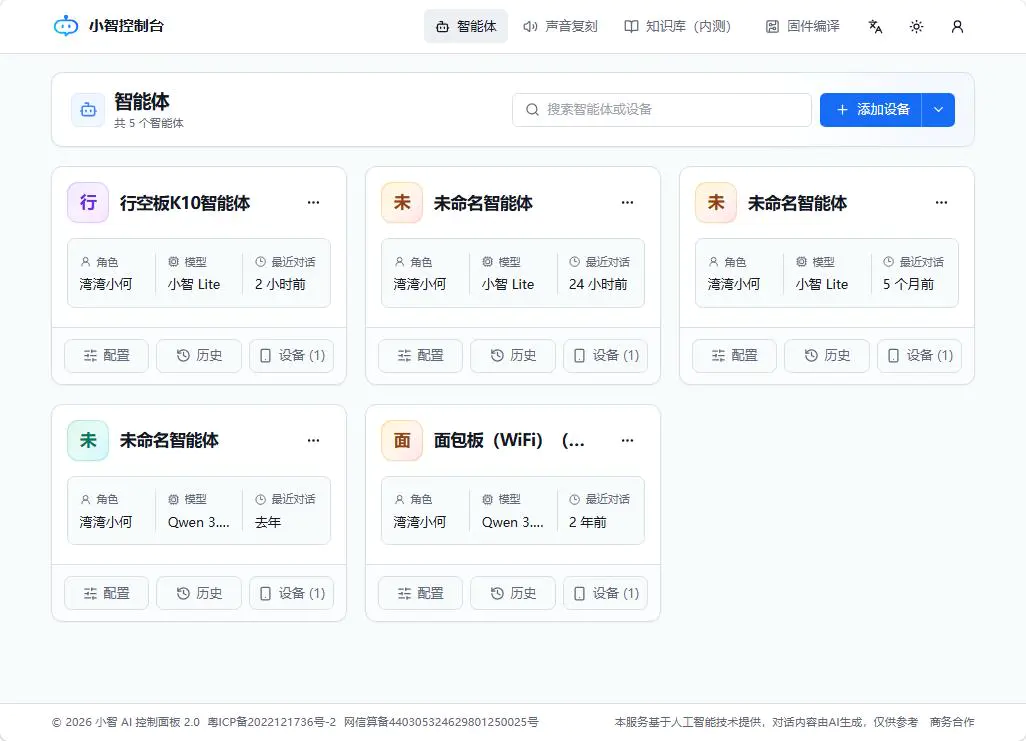Viewport: 1026px width, 741px height.
Task: Open 配置 on the 24 小时前 card
Action: 421,355
